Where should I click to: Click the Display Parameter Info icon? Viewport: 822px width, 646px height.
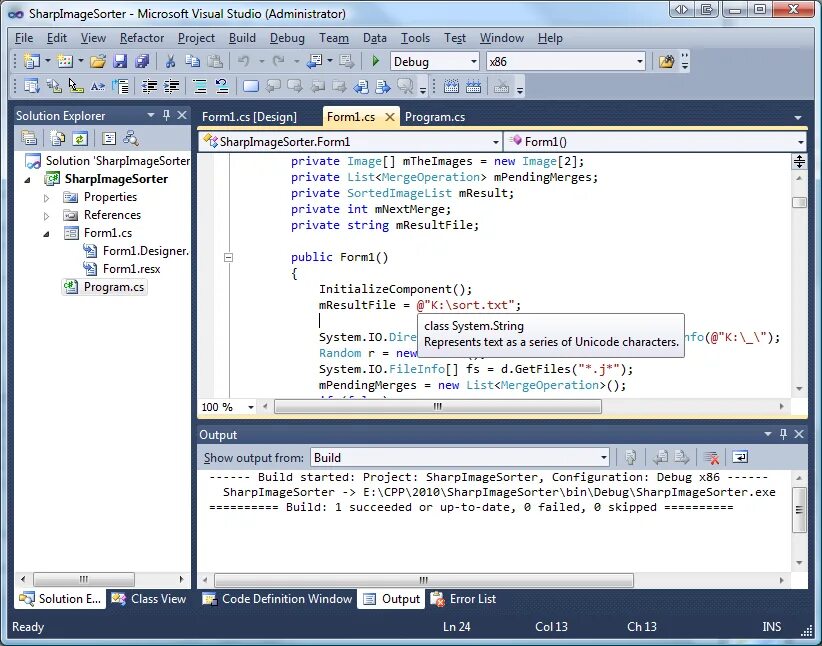(54, 86)
